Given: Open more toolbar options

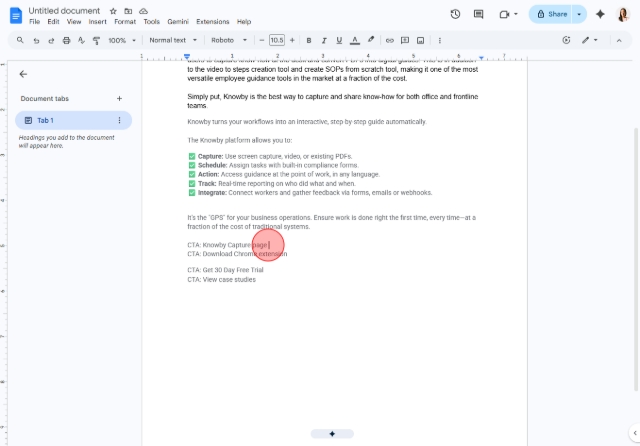Looking at the screenshot, I should coord(440,40).
